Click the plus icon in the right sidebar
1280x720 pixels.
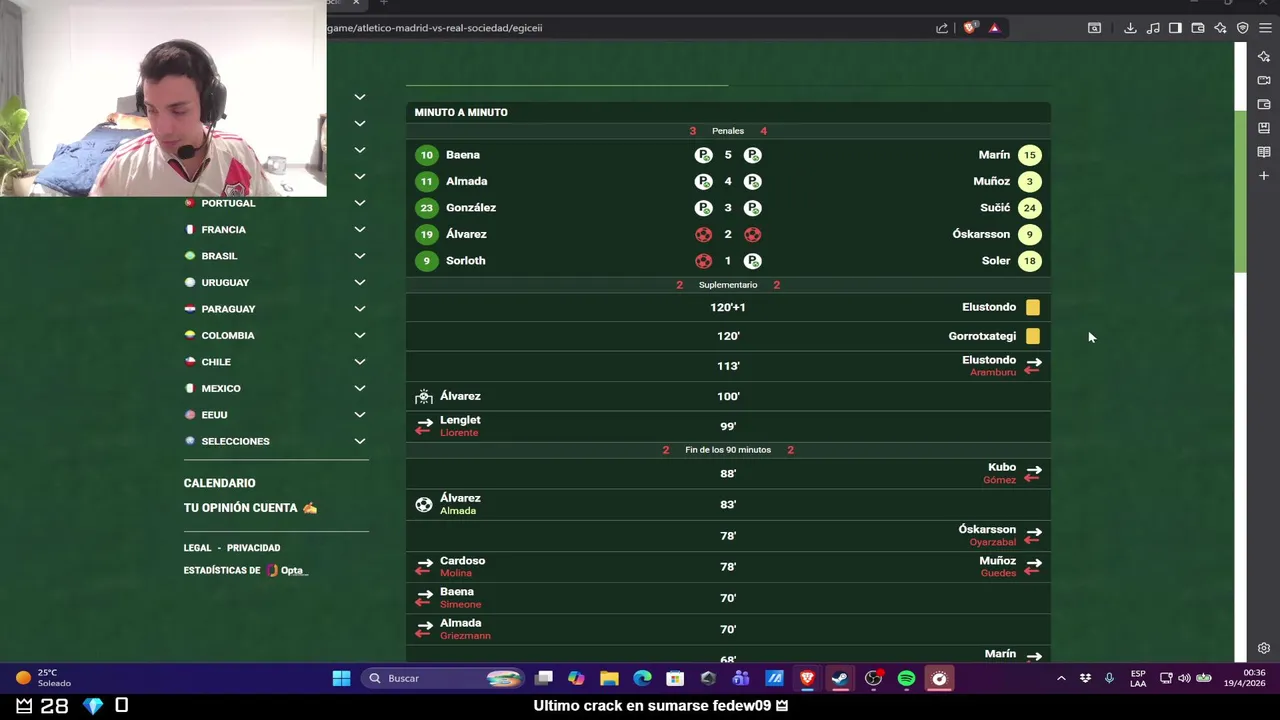1264,176
